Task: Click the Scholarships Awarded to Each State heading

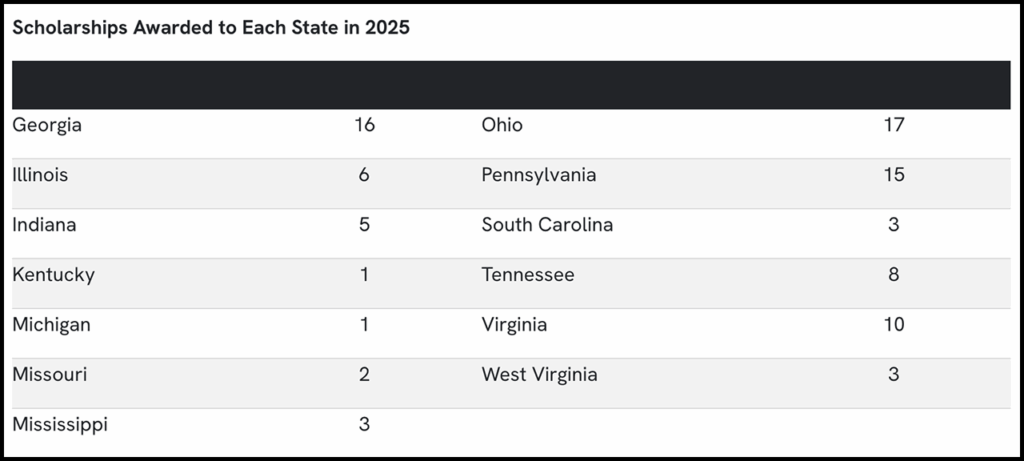Action: (x=211, y=28)
